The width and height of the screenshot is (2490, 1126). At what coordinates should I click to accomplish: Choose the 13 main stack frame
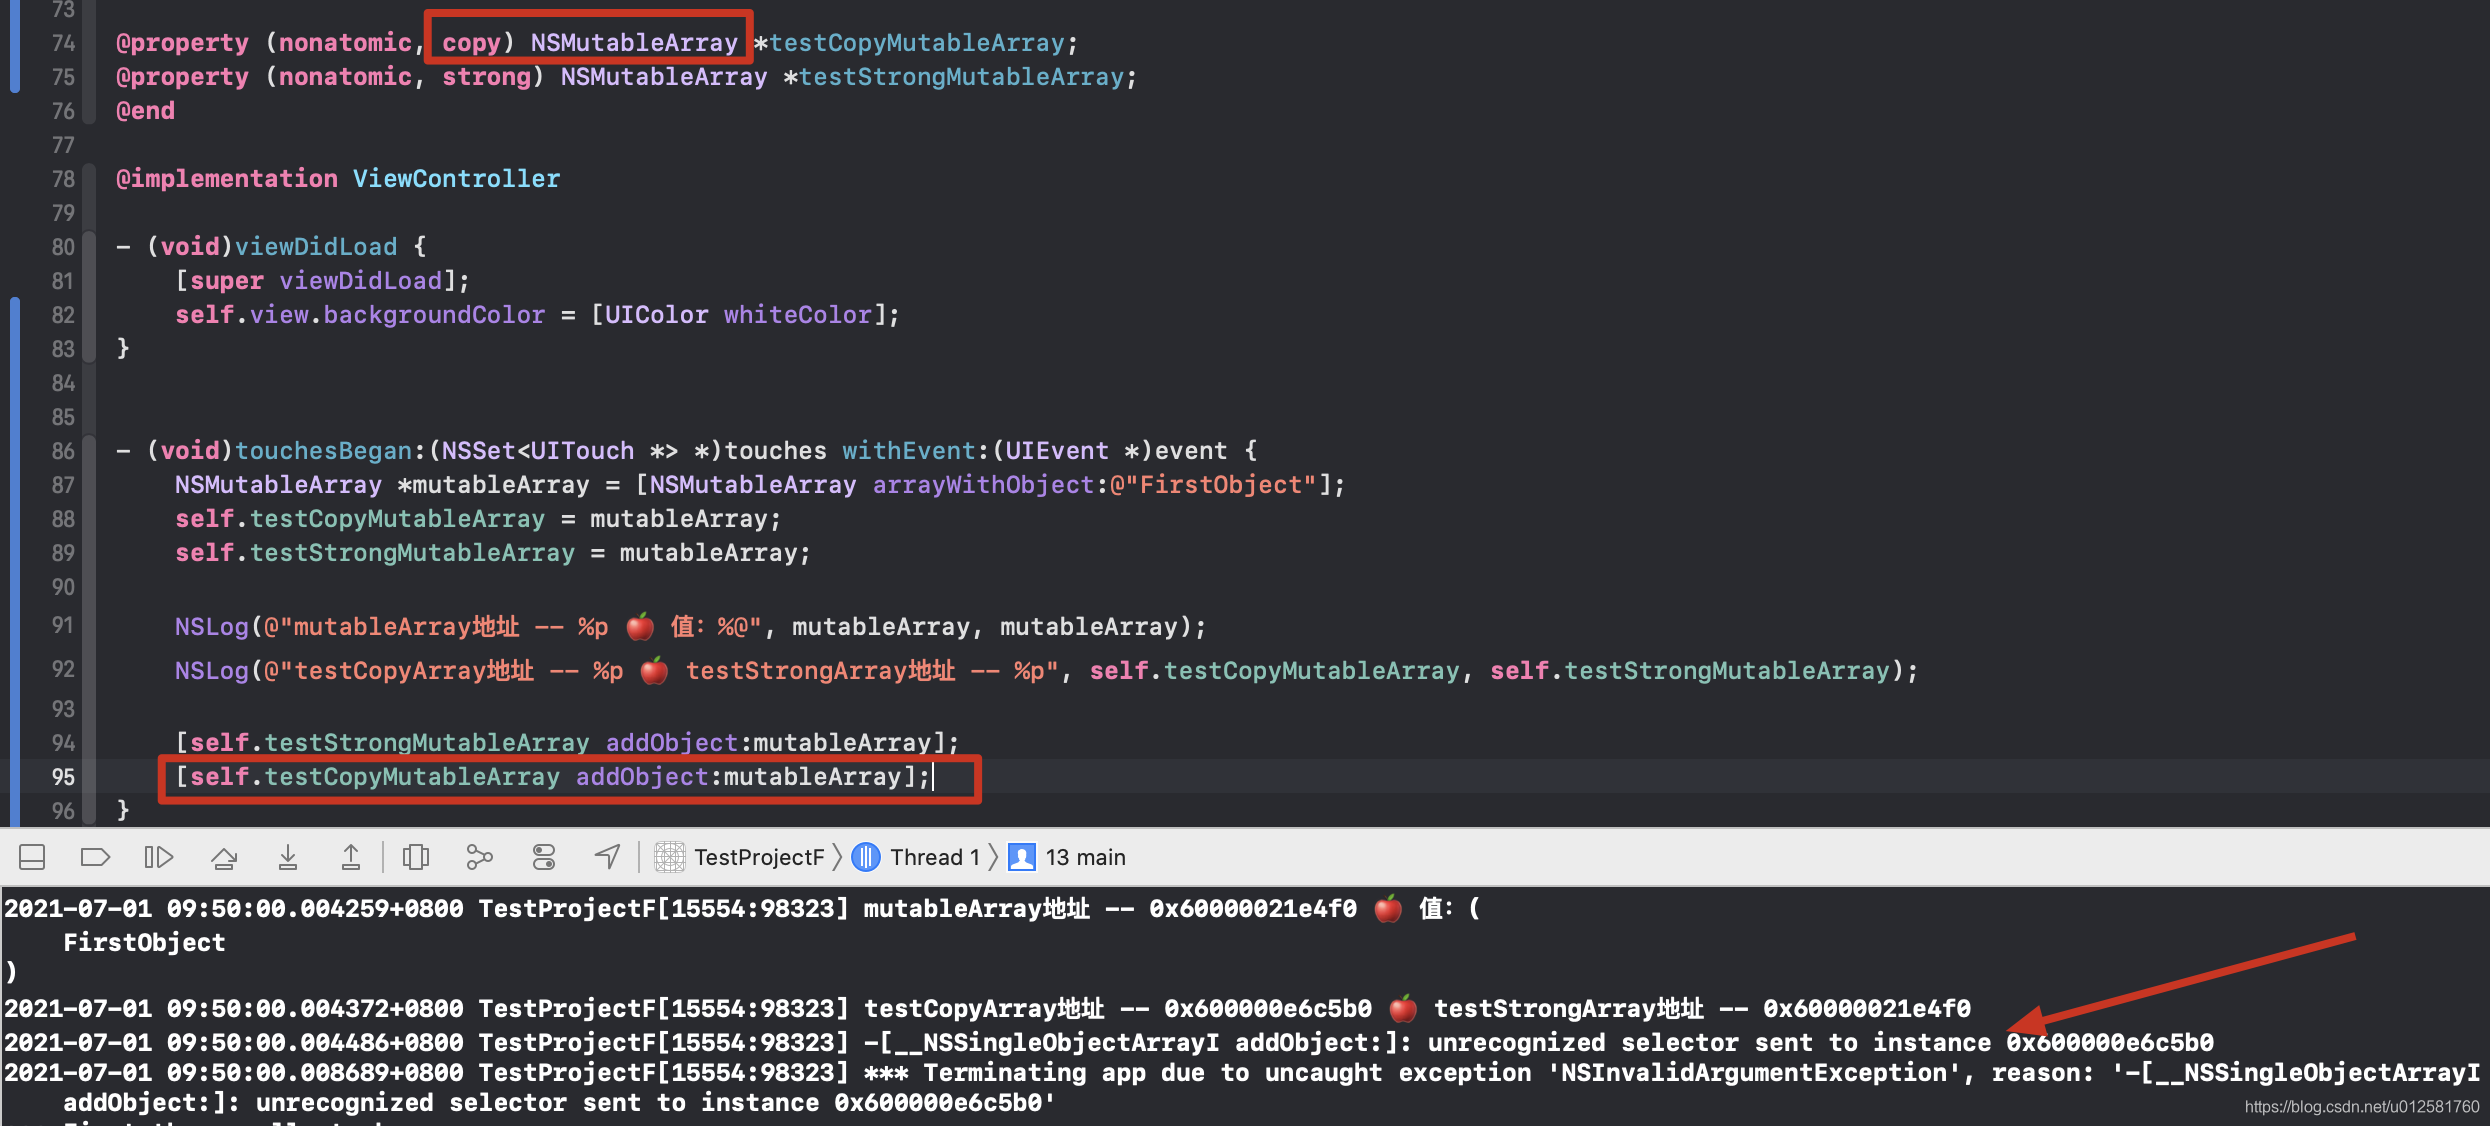point(1085,857)
